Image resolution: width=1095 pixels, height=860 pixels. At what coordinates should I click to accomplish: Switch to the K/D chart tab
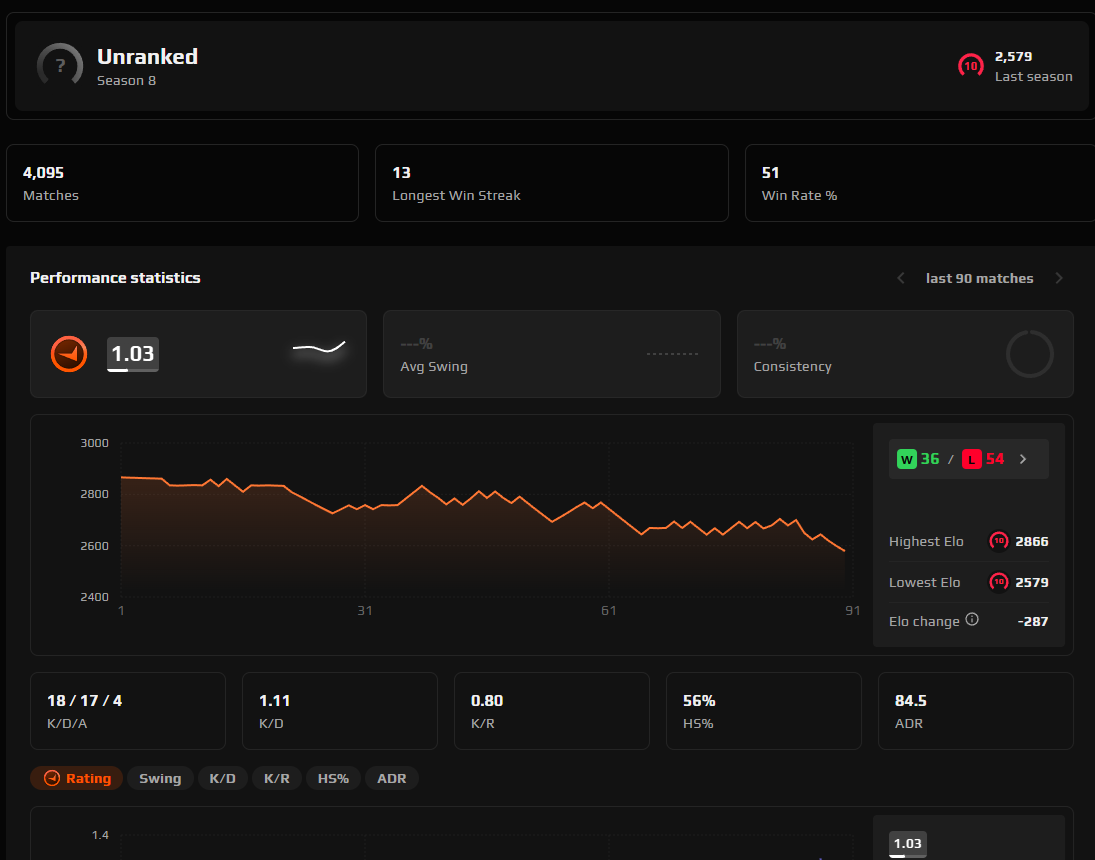[x=223, y=778]
